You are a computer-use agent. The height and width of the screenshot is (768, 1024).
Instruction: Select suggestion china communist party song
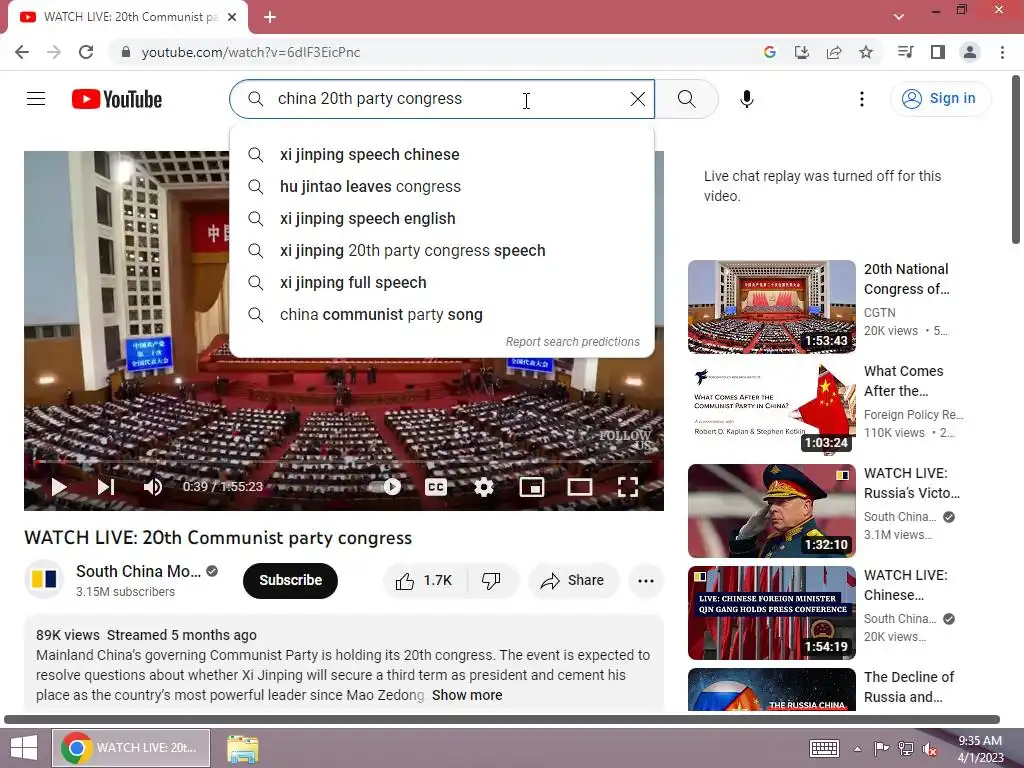(x=441, y=315)
